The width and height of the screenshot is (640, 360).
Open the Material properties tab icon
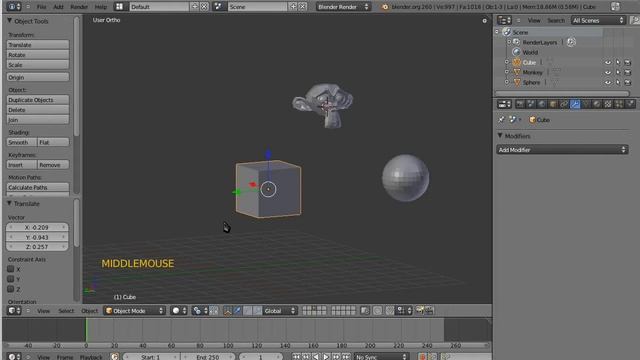pos(597,104)
